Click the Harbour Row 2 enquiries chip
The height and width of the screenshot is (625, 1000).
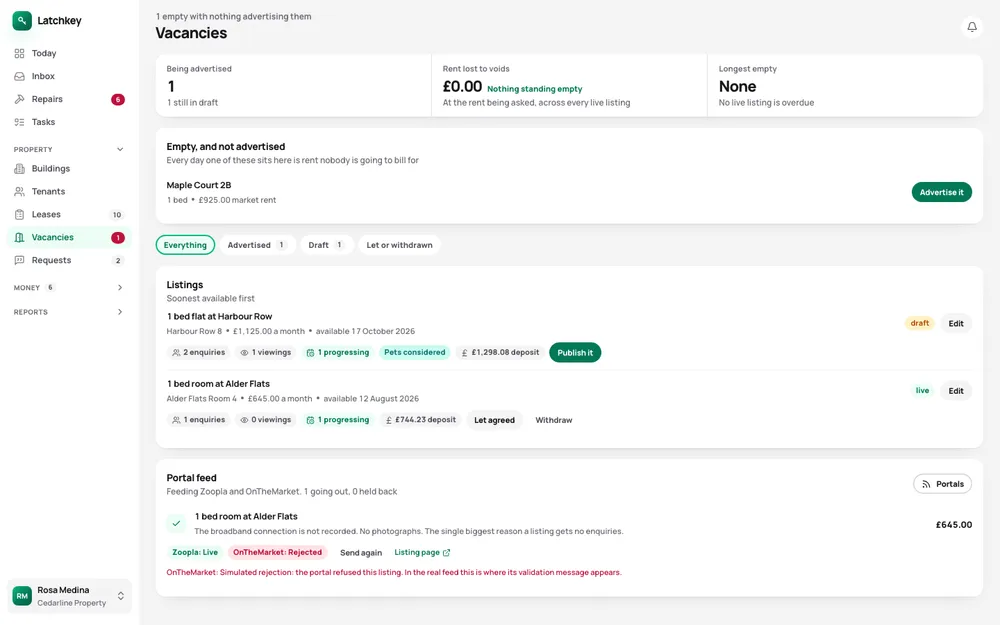point(198,353)
